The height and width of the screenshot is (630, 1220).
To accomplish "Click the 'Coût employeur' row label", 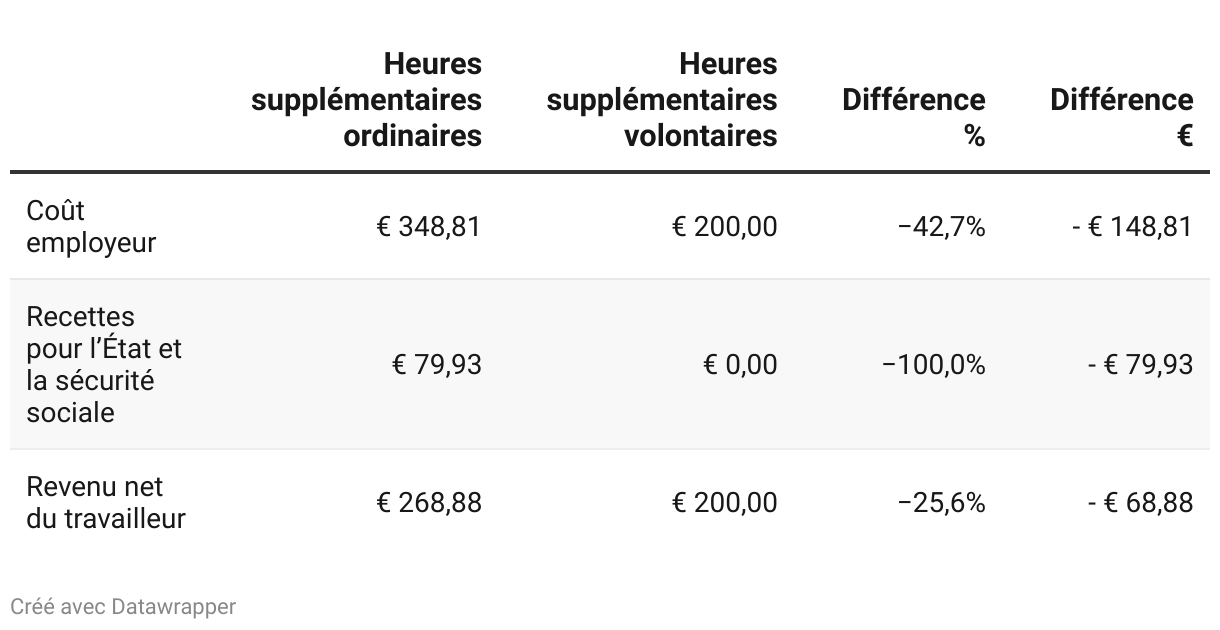I will [91, 226].
